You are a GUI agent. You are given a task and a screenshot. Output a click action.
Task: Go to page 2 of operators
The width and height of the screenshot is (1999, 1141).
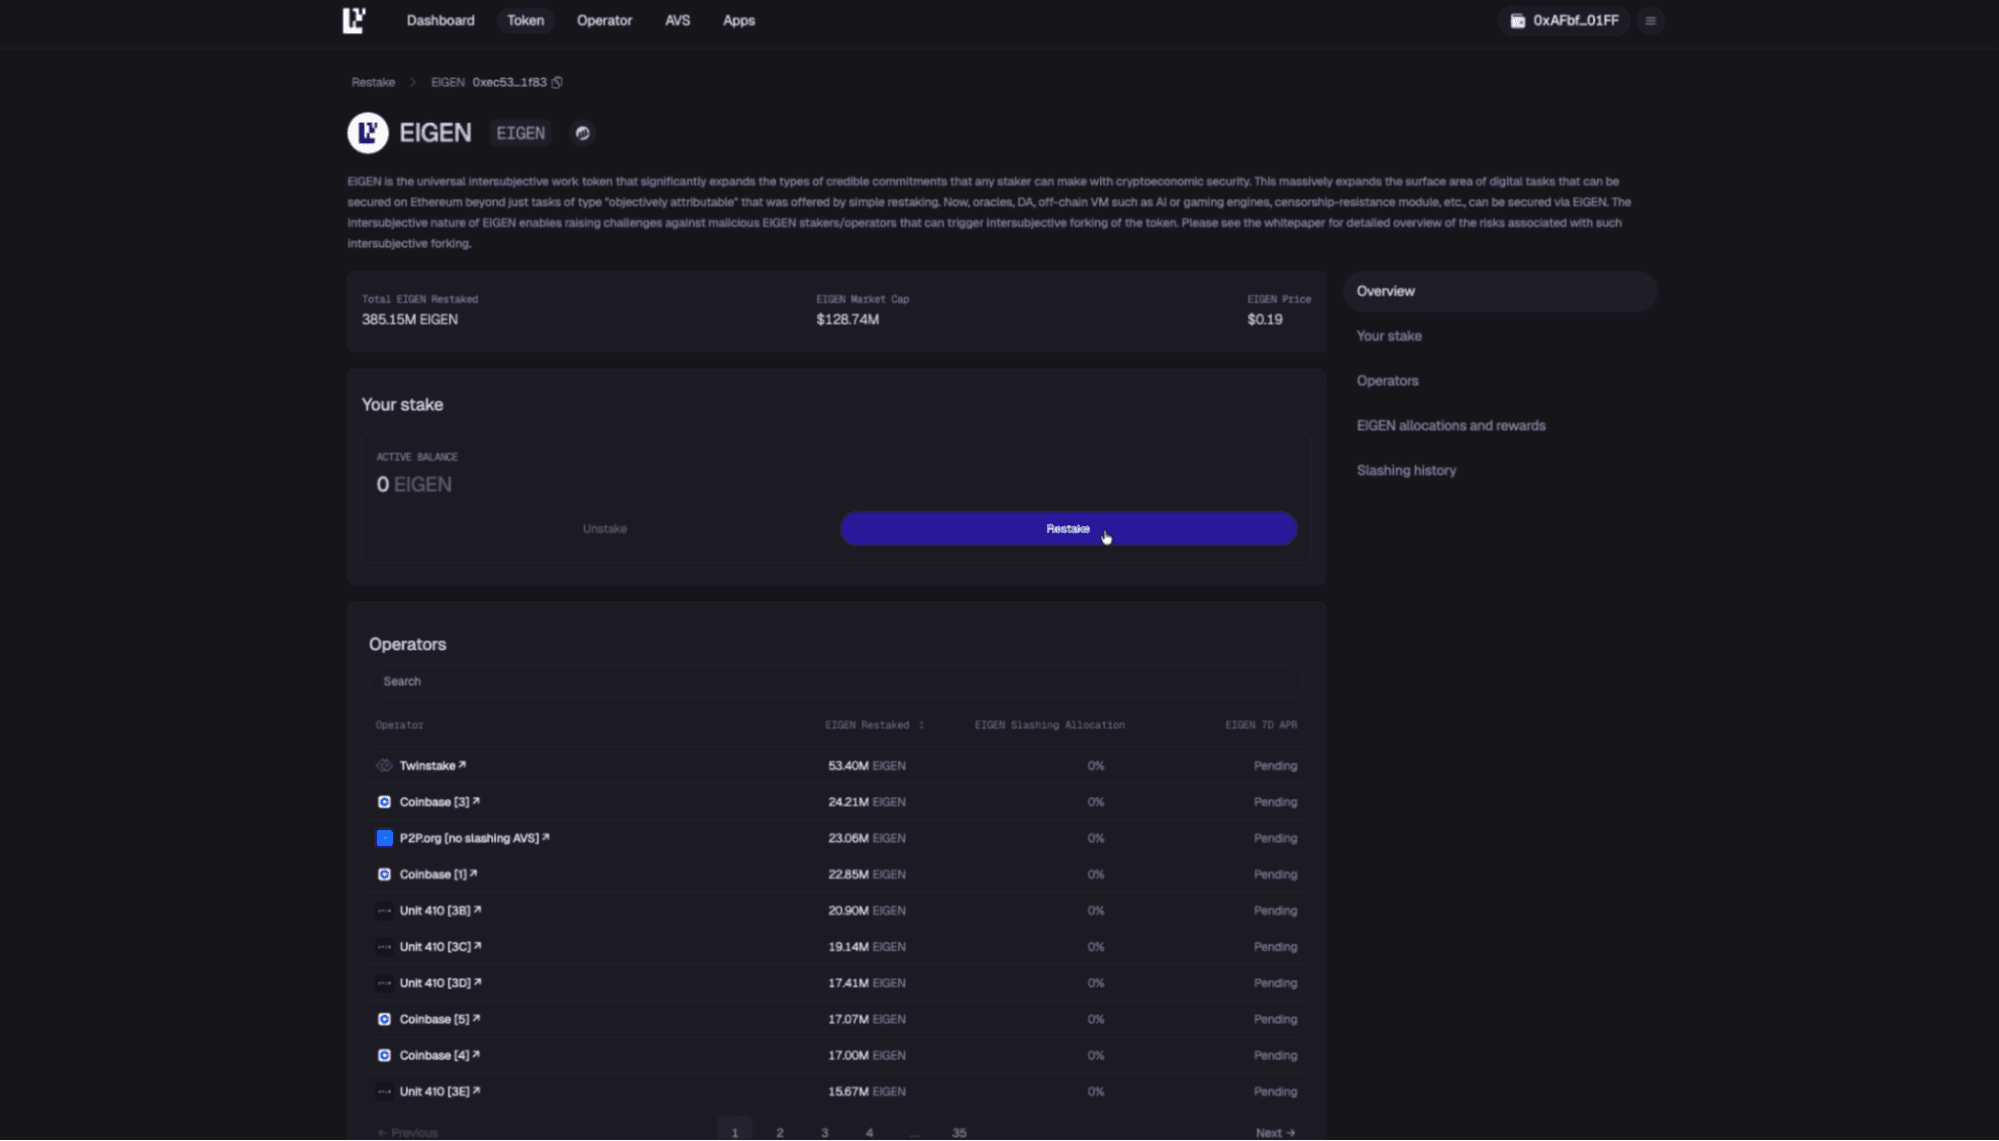point(779,1132)
